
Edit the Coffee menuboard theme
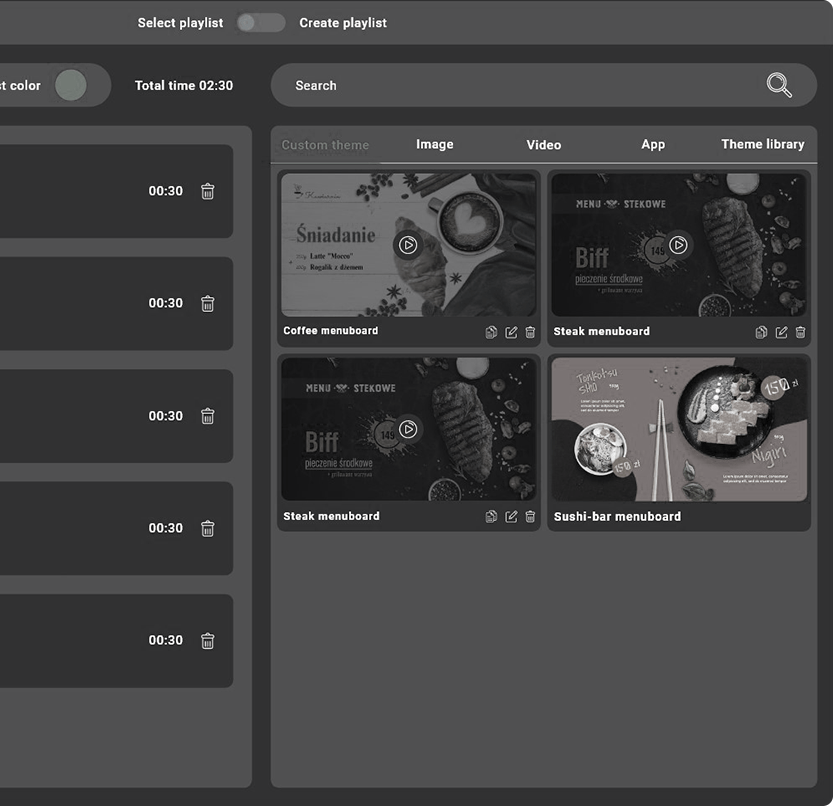(511, 332)
